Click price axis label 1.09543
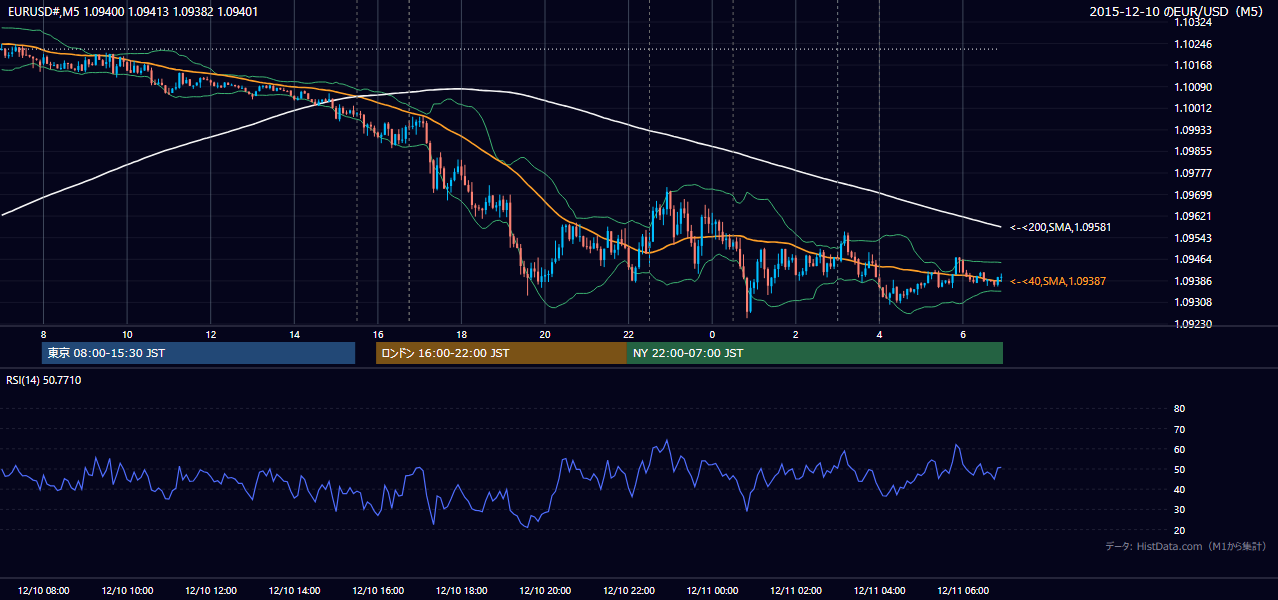Screen dimensions: 1278x600 coord(1191,238)
